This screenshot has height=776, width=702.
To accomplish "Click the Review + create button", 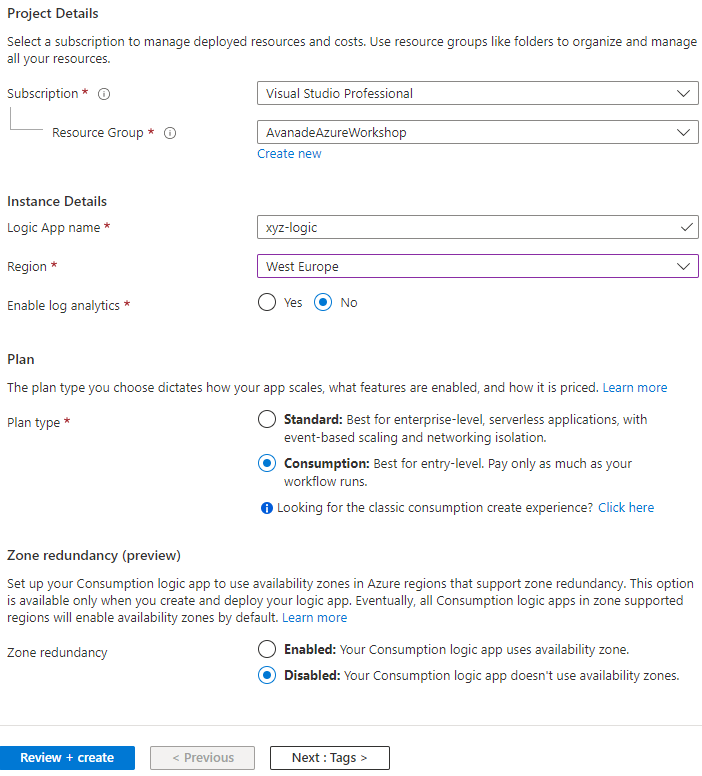I will pyautogui.click(x=67, y=758).
